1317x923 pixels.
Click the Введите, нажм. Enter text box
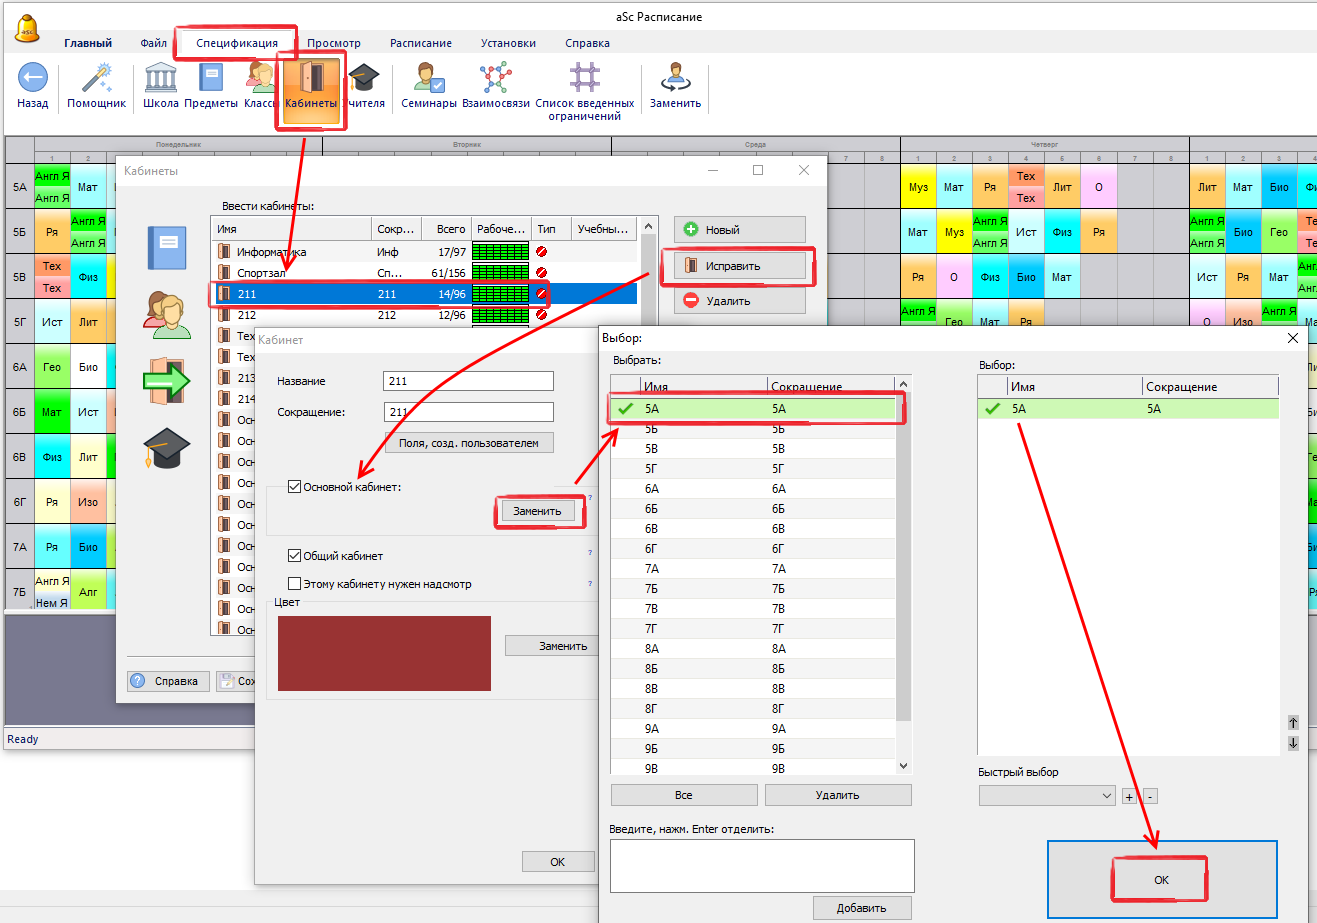pos(762,865)
